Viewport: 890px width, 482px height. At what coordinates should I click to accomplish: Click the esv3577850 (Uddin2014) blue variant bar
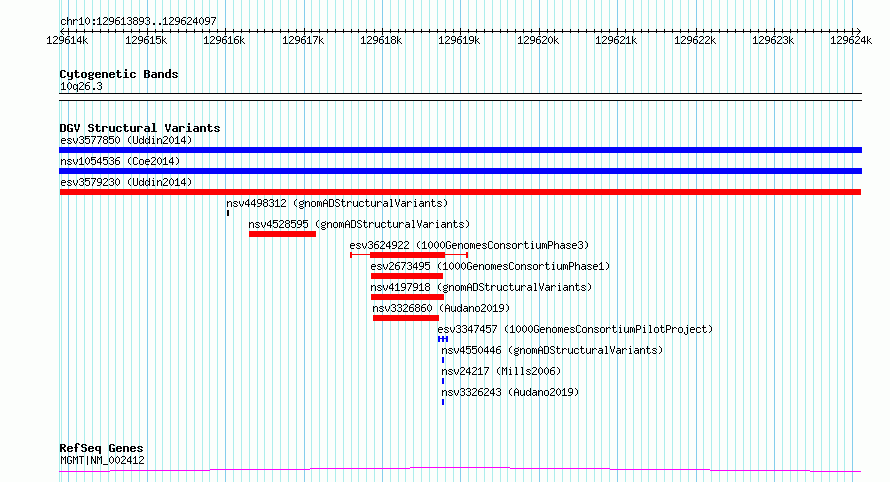pos(460,150)
